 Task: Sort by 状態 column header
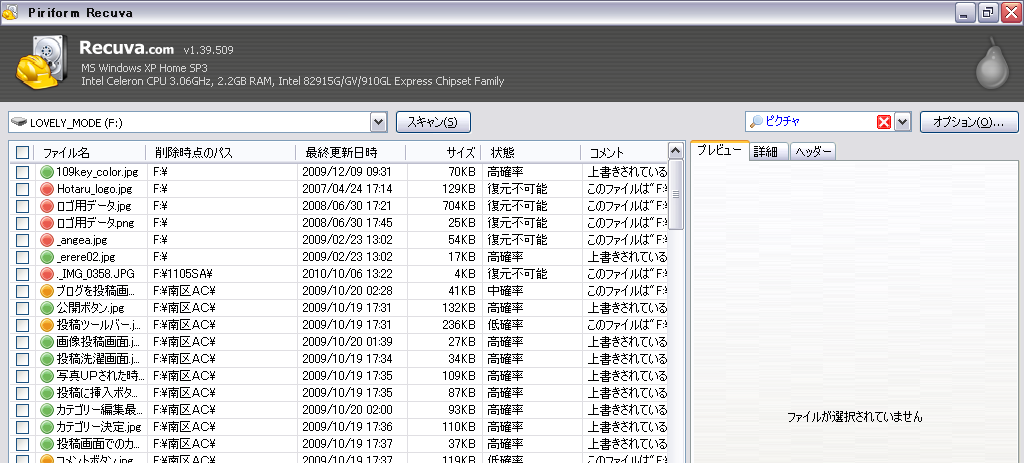[x=530, y=153]
